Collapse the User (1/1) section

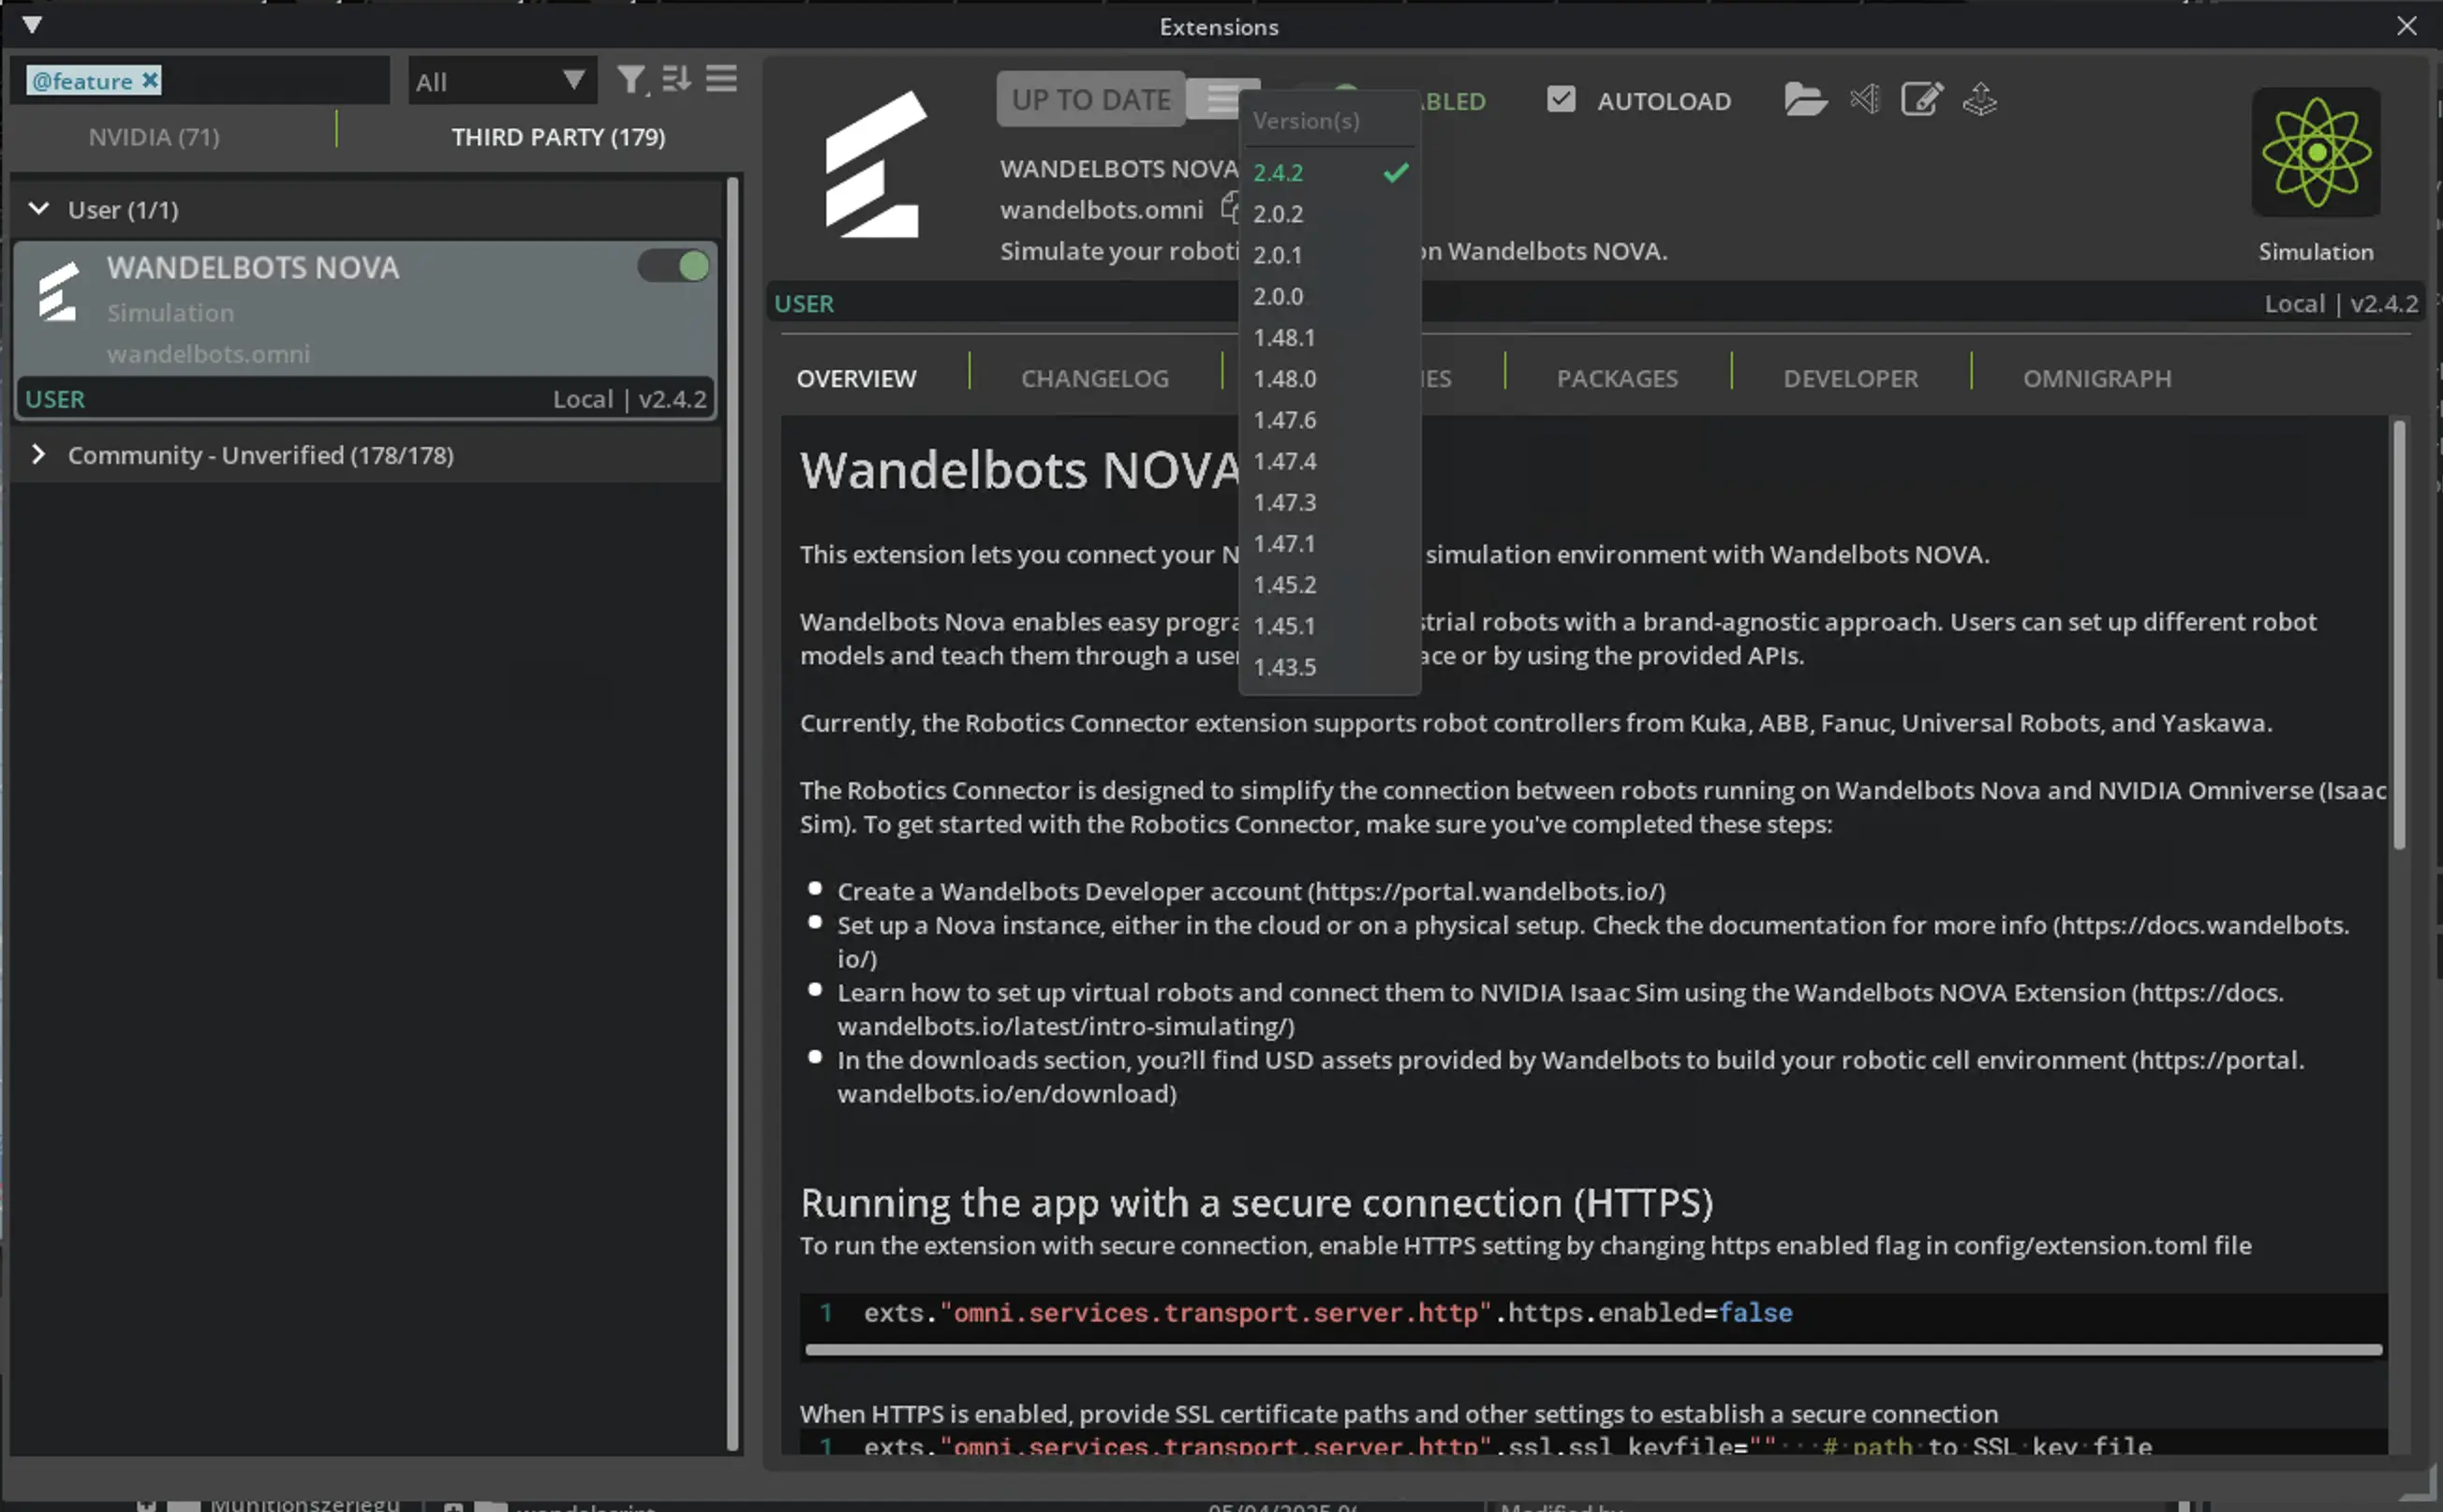click(x=39, y=209)
